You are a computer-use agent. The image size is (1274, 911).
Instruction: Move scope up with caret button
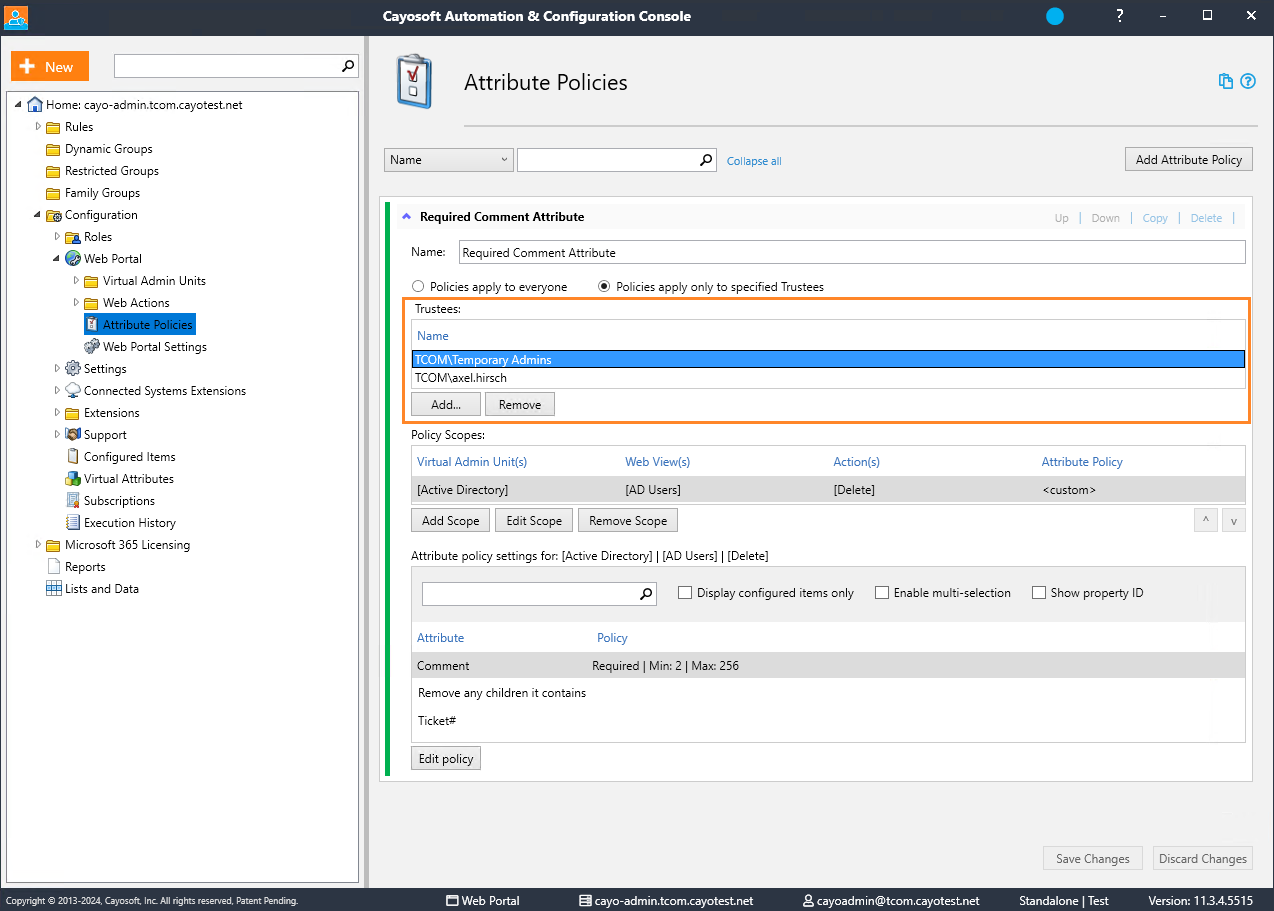pos(1206,520)
